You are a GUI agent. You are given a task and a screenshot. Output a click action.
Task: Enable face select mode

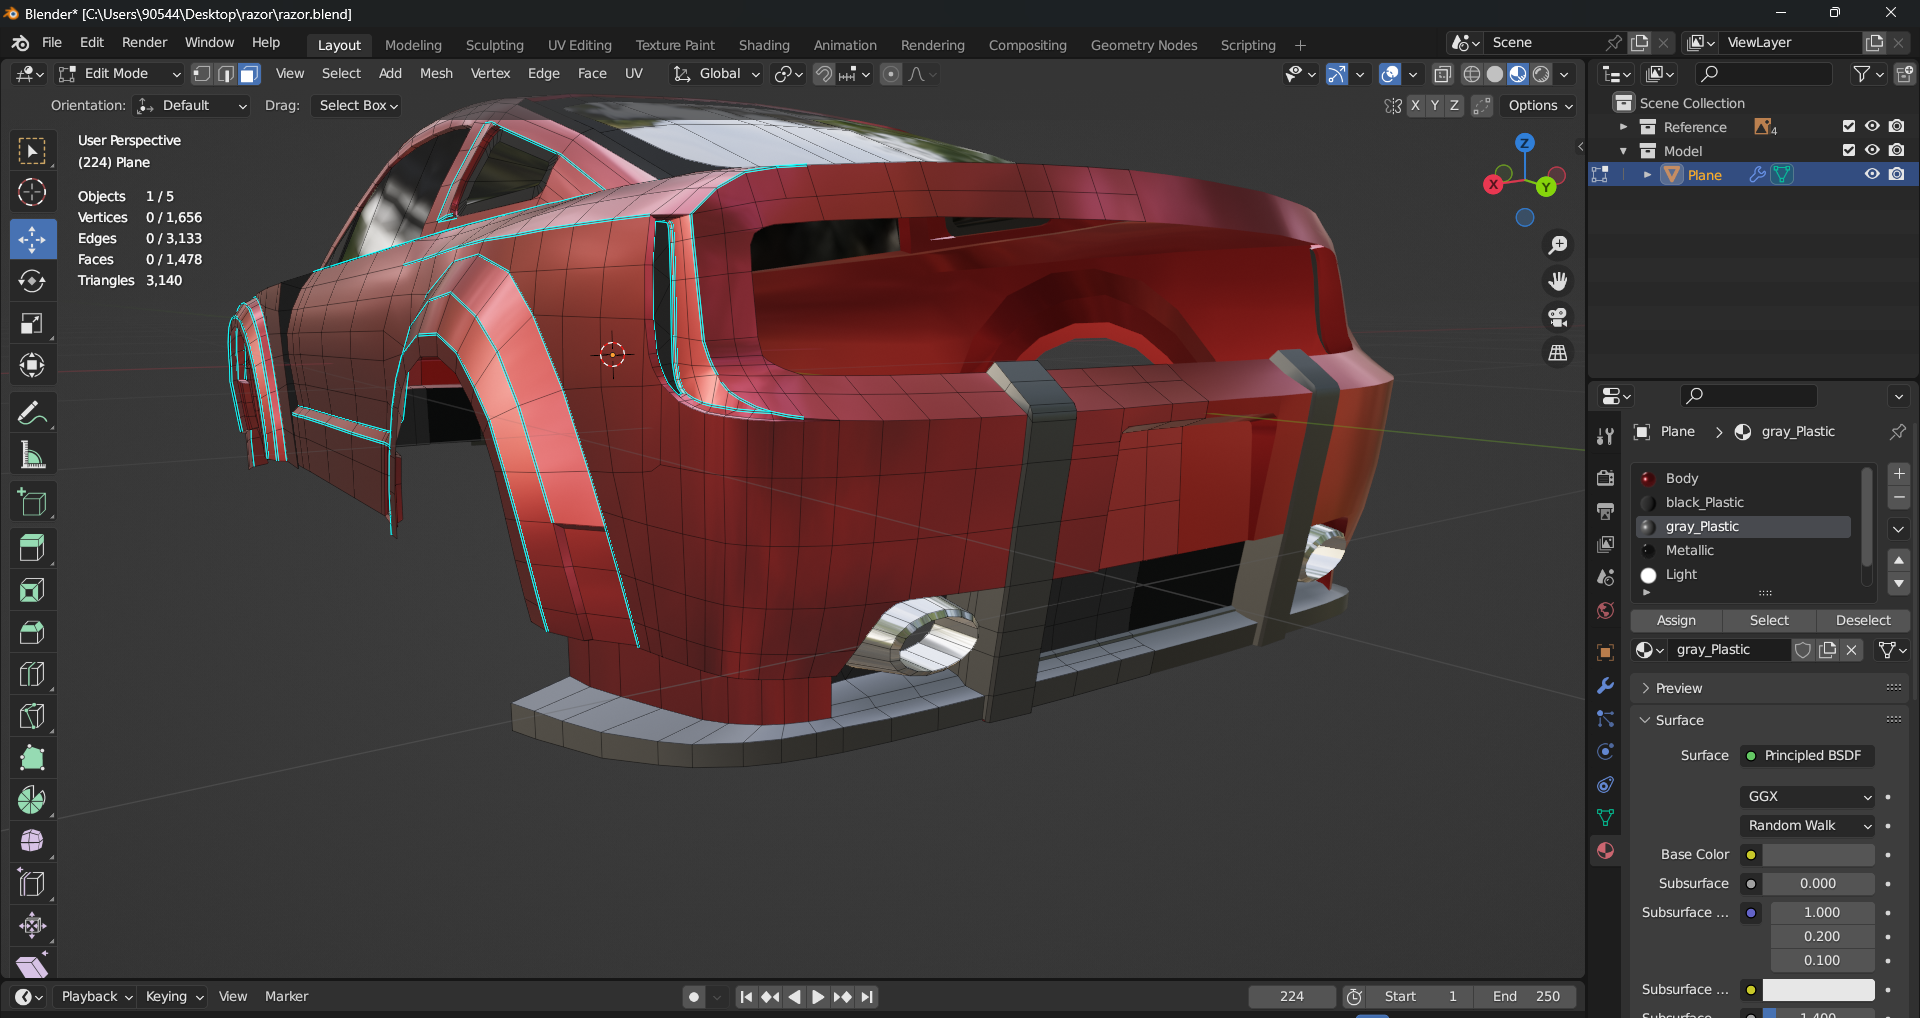pos(249,74)
